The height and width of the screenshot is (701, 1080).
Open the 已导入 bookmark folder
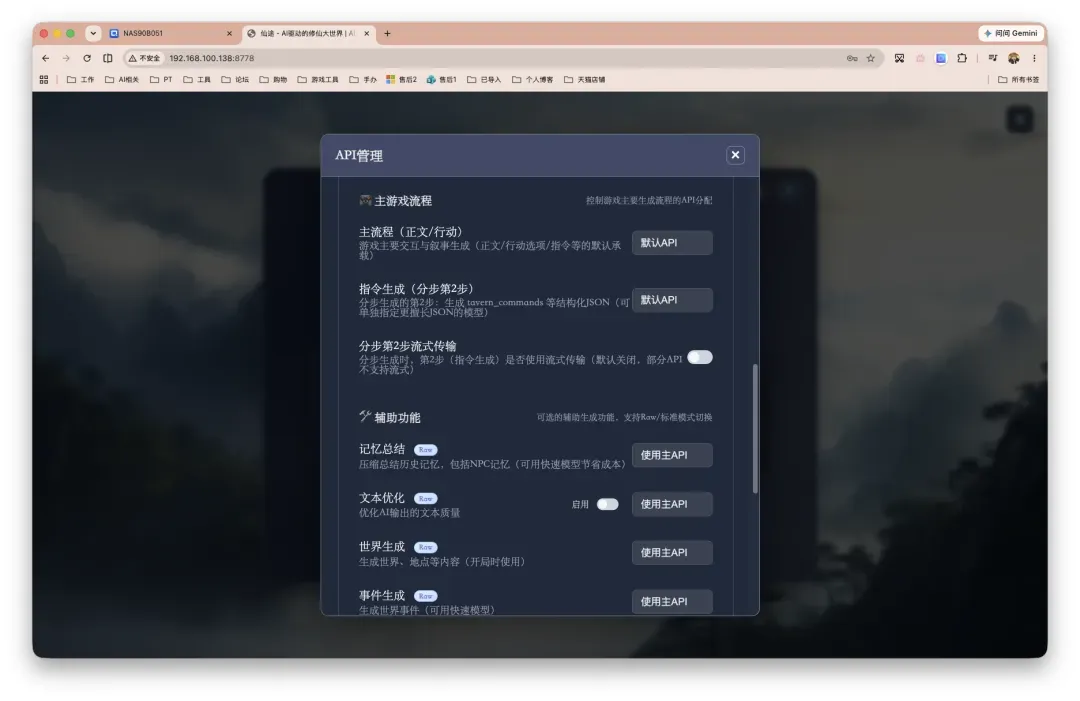[x=484, y=80]
